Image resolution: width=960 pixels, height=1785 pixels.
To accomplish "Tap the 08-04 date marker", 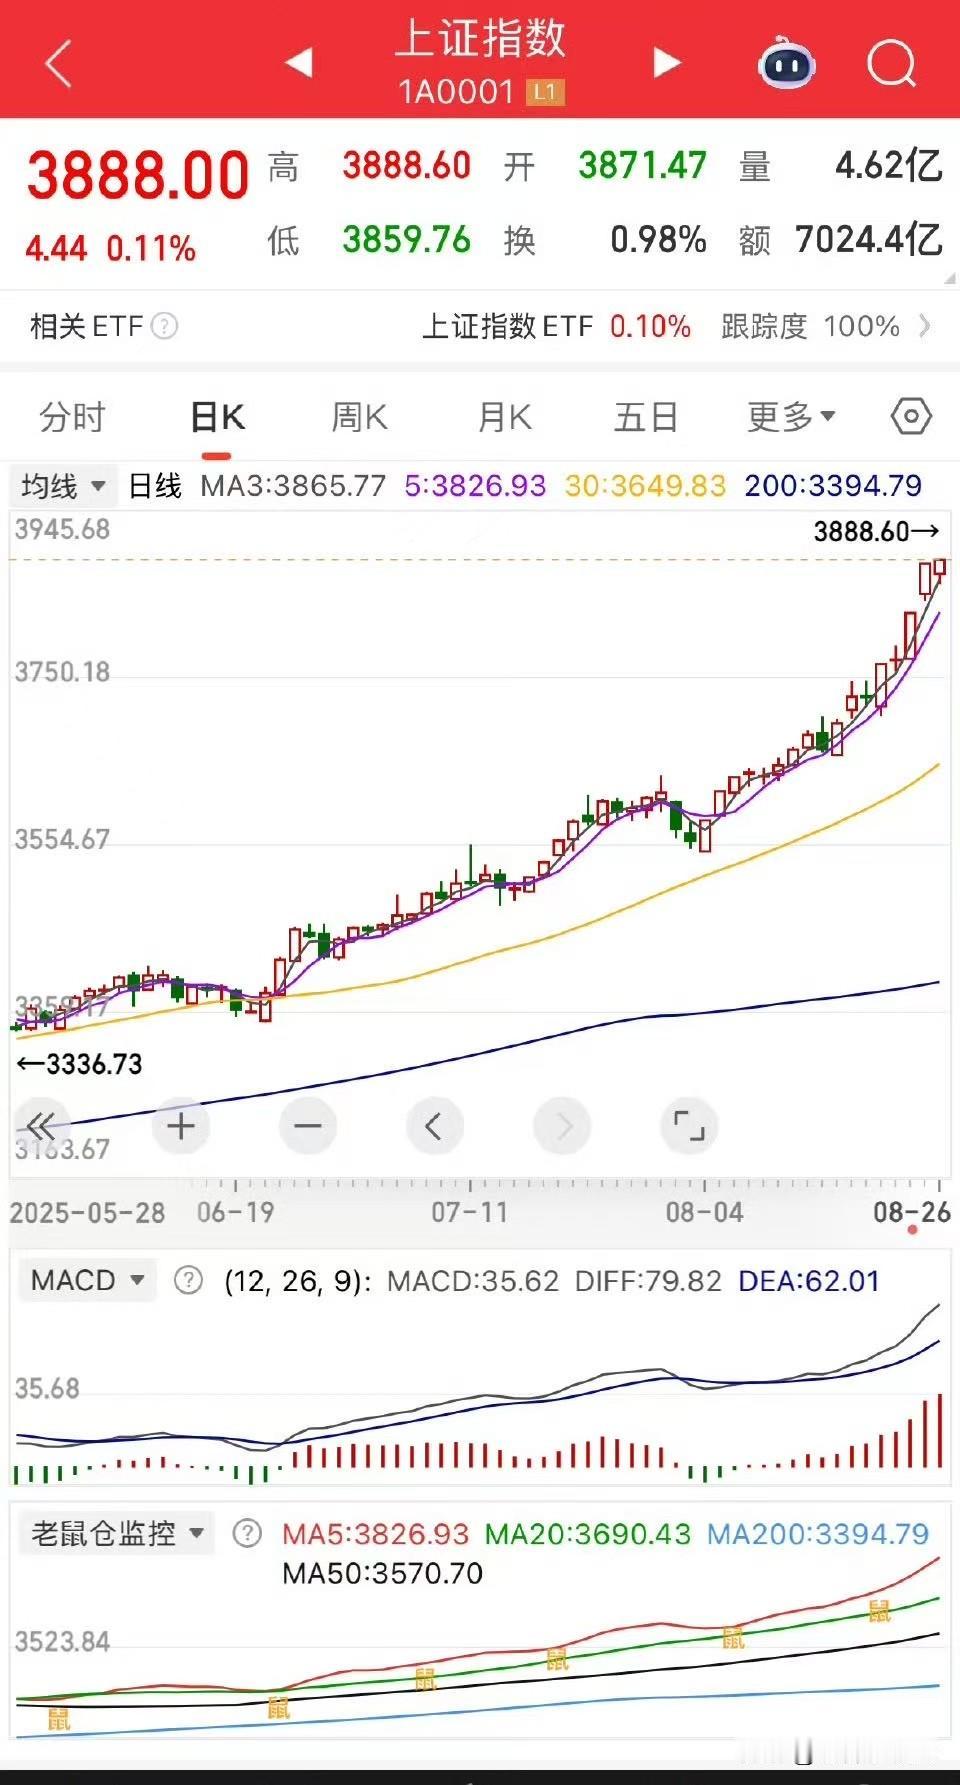I will pos(704,1212).
